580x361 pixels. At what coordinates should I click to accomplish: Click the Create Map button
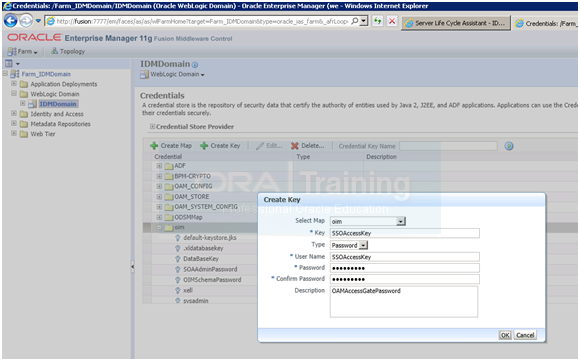tap(171, 146)
